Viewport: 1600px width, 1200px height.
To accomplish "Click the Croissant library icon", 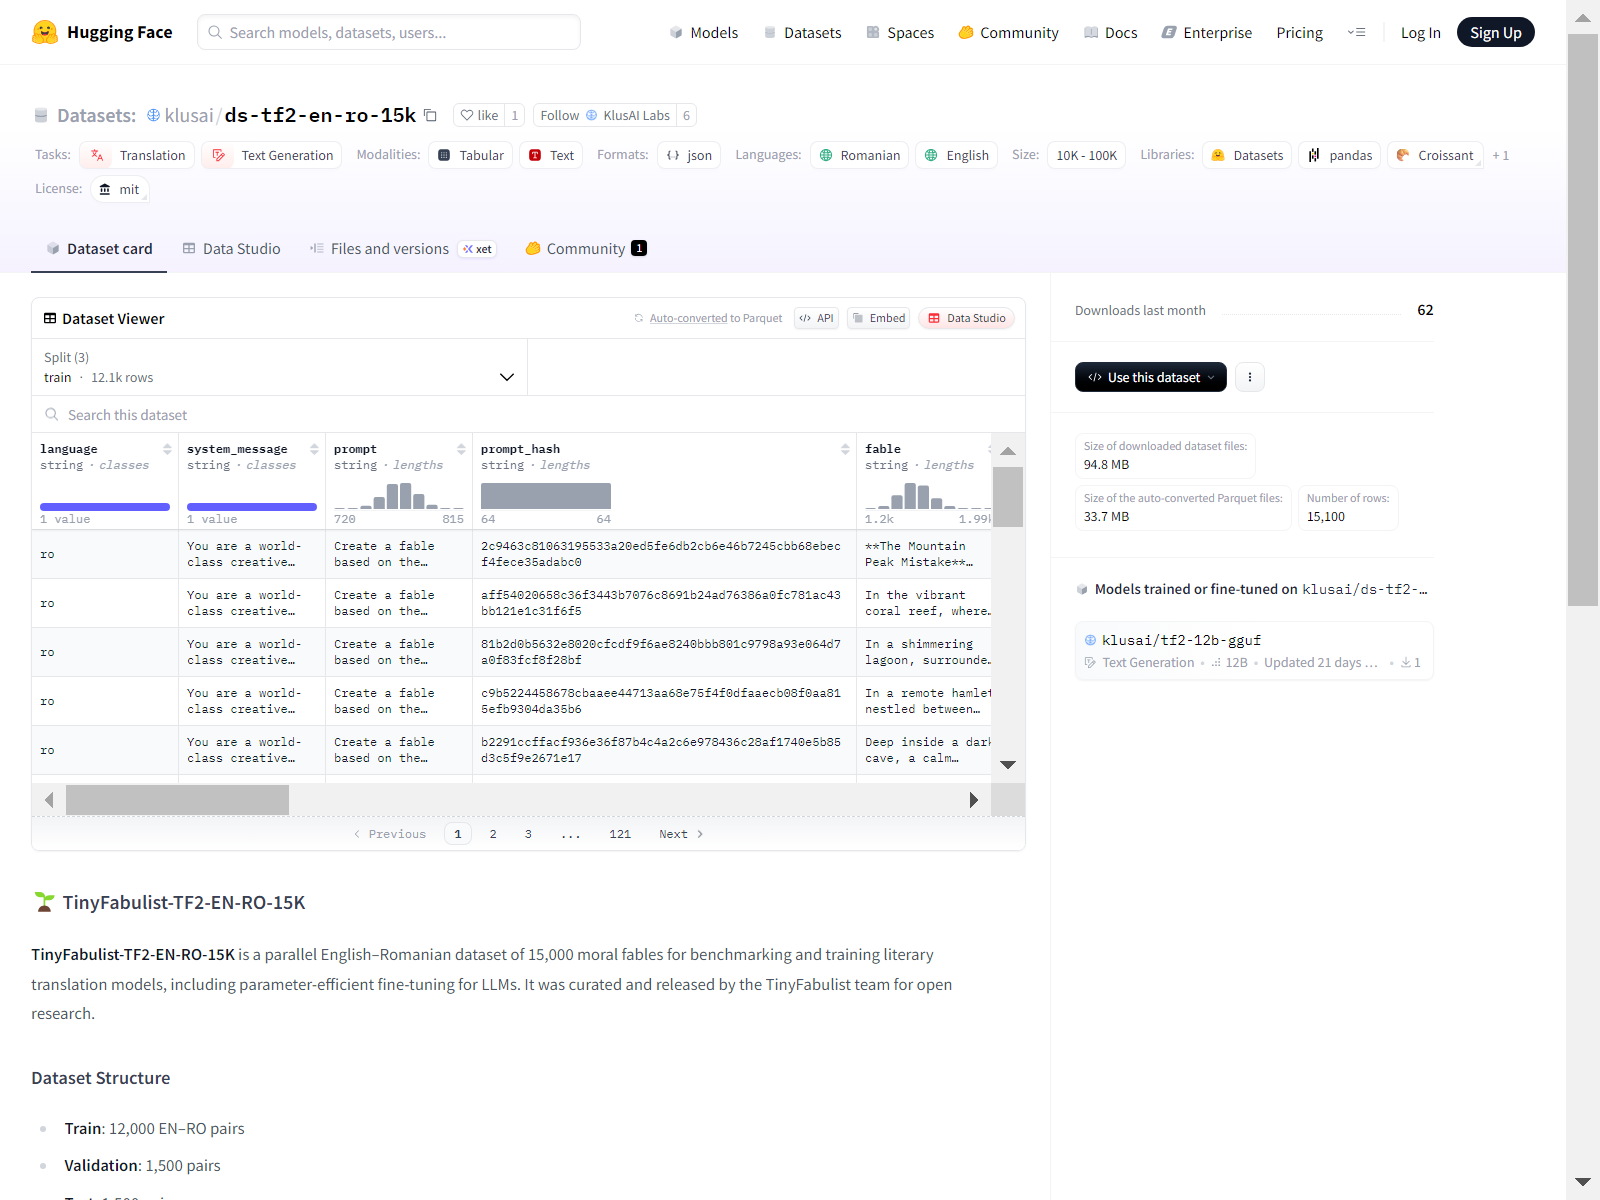I will click(1403, 155).
